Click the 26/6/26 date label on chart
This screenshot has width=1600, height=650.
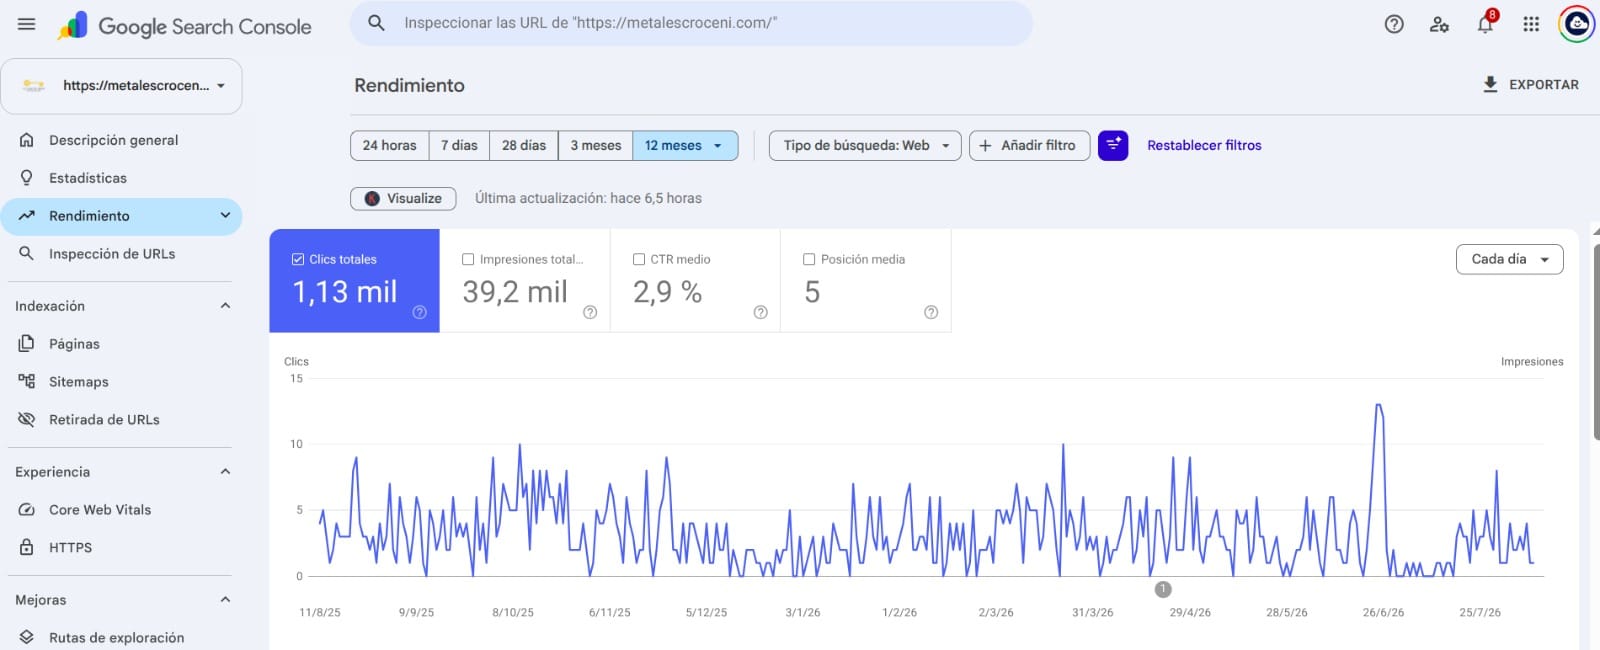pos(1383,612)
